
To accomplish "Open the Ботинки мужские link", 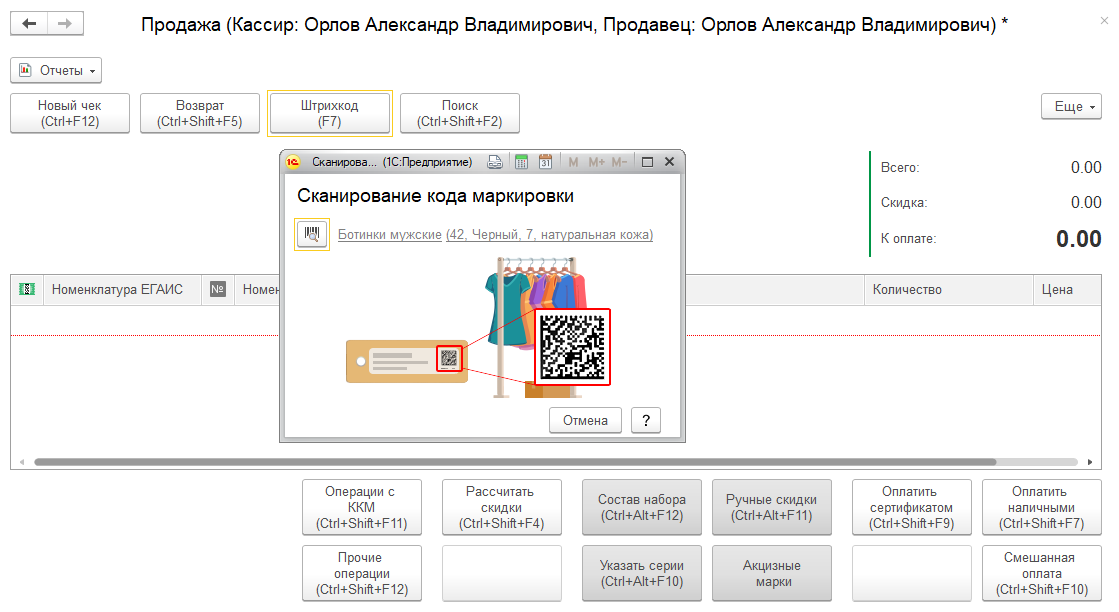I will click(x=390, y=235).
